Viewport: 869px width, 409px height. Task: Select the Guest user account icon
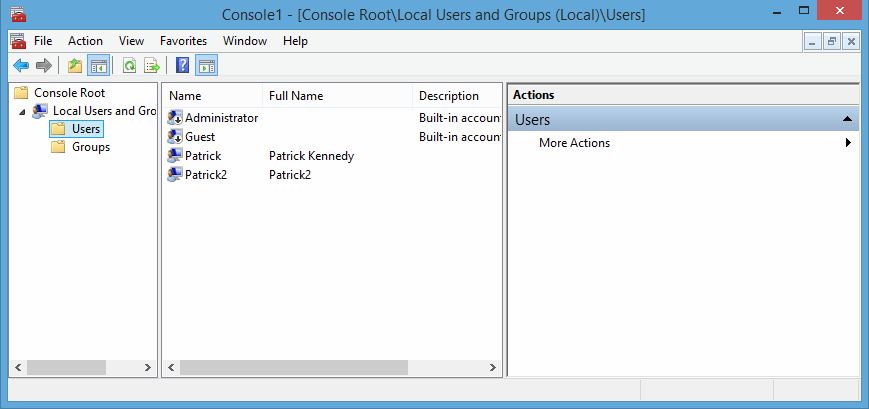pyautogui.click(x=175, y=137)
